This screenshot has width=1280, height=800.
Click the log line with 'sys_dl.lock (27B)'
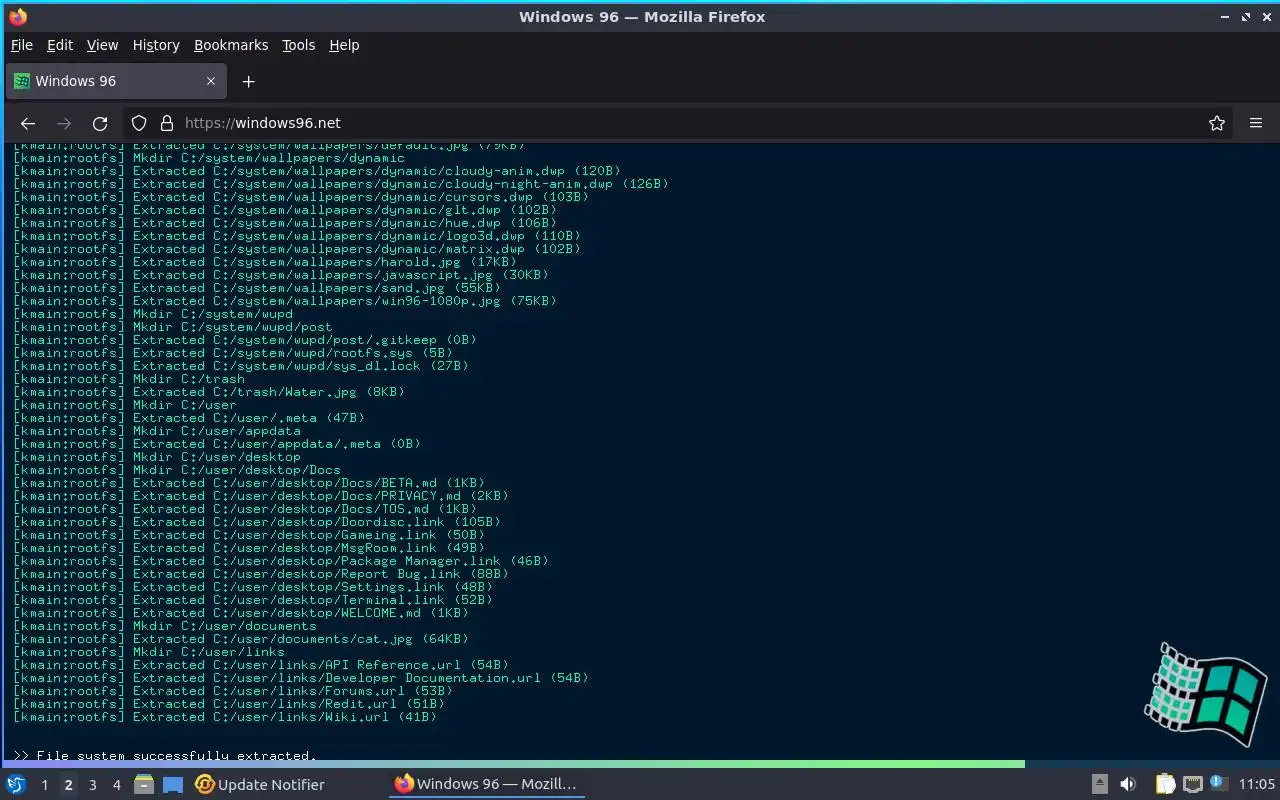point(241,366)
